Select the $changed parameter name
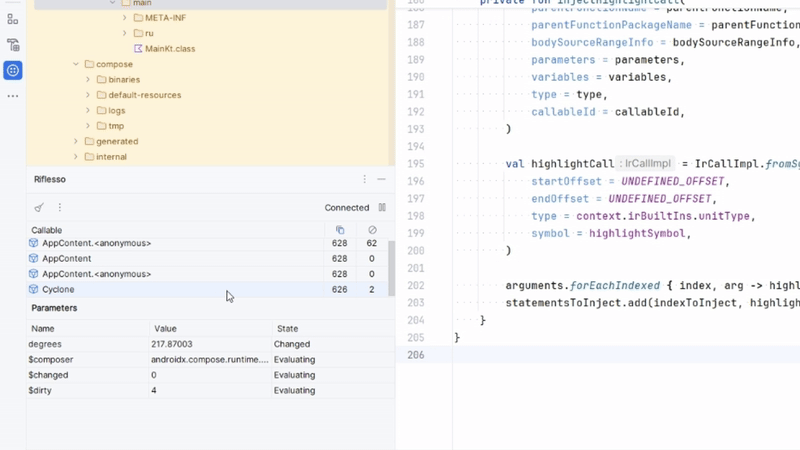Screen dimensions: 800x450 48,375
